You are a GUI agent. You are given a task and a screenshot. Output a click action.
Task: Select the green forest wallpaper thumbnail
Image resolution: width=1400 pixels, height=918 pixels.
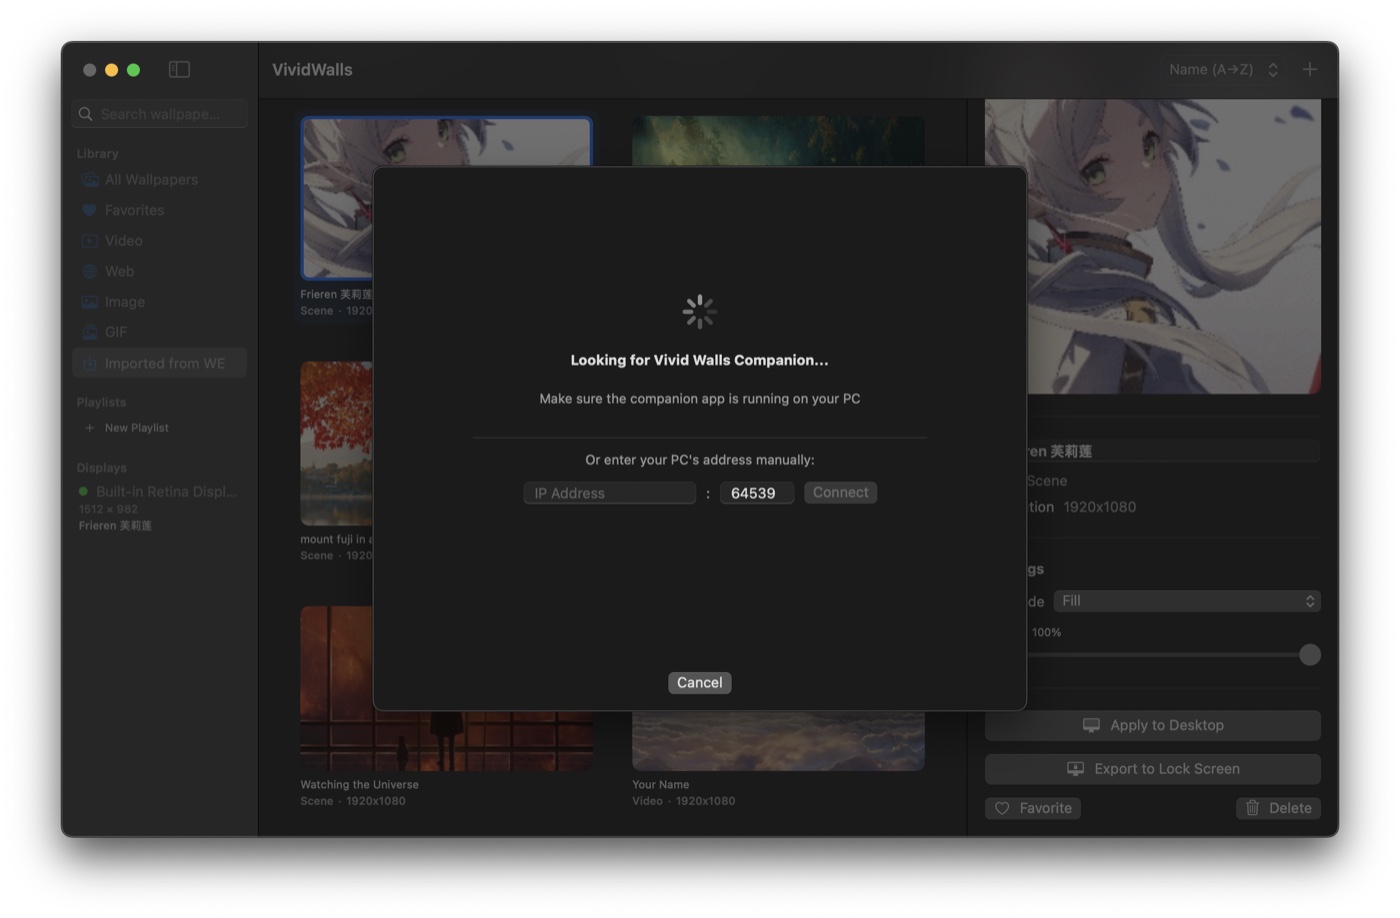click(x=778, y=141)
